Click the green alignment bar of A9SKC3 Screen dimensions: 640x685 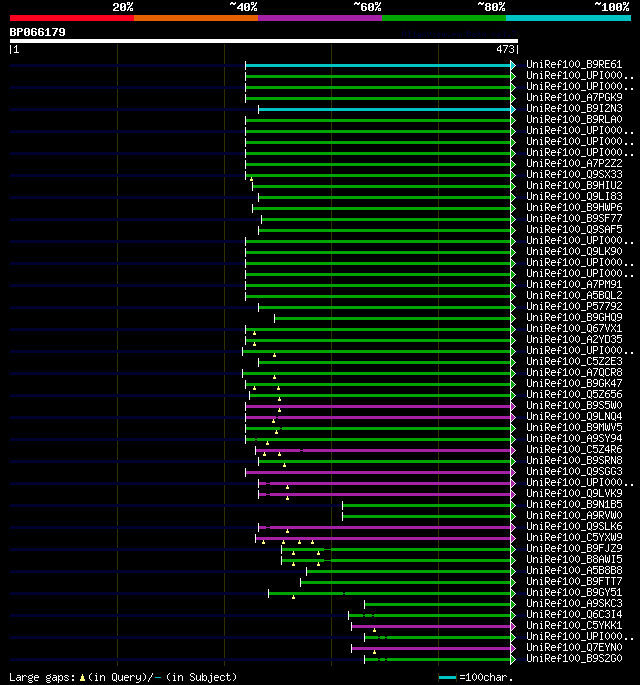pyautogui.click(x=438, y=605)
